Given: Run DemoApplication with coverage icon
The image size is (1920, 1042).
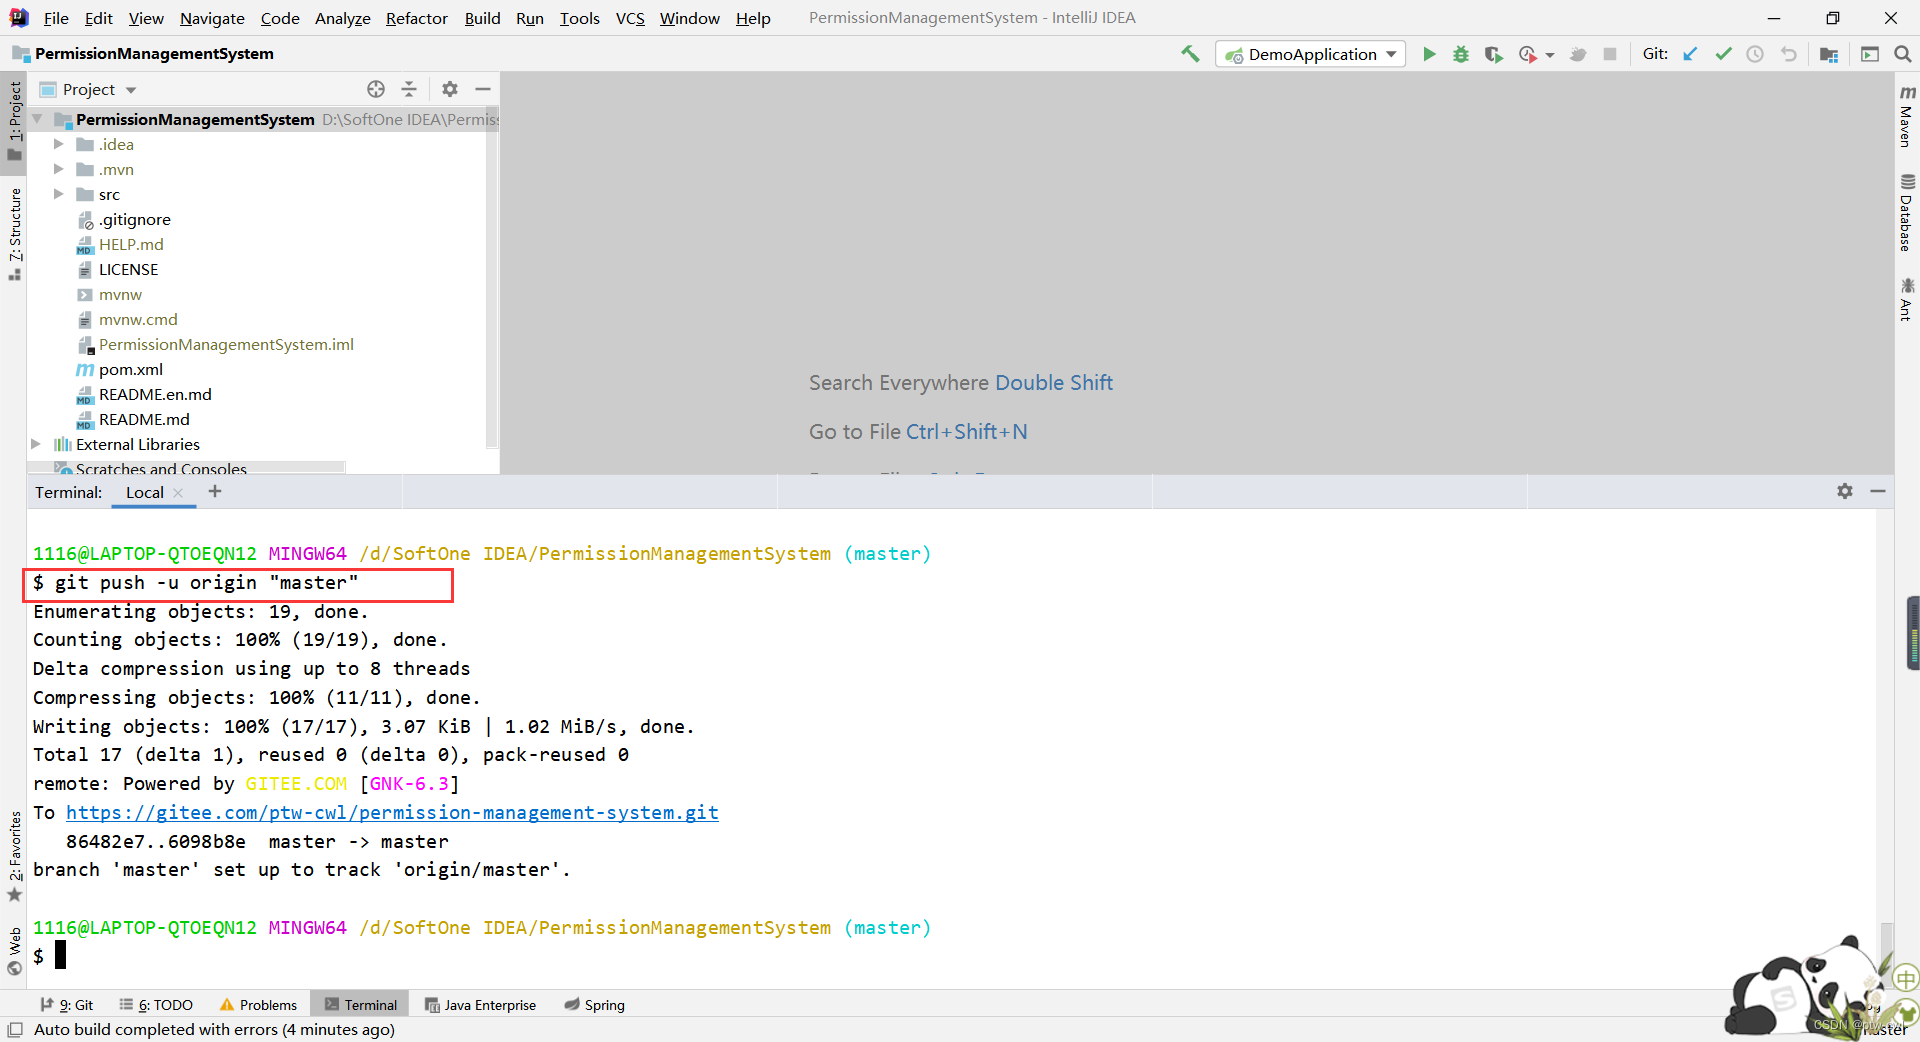Looking at the screenshot, I should tap(1493, 54).
